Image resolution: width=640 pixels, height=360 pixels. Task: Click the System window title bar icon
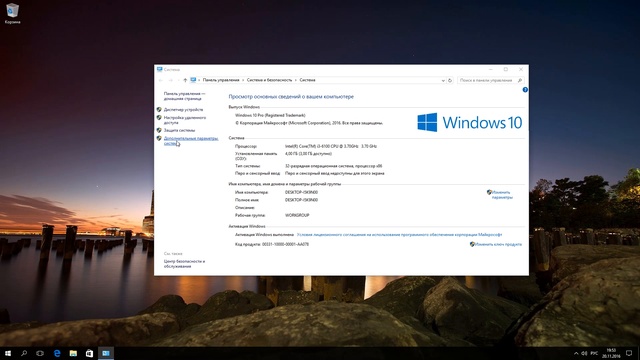click(160, 69)
